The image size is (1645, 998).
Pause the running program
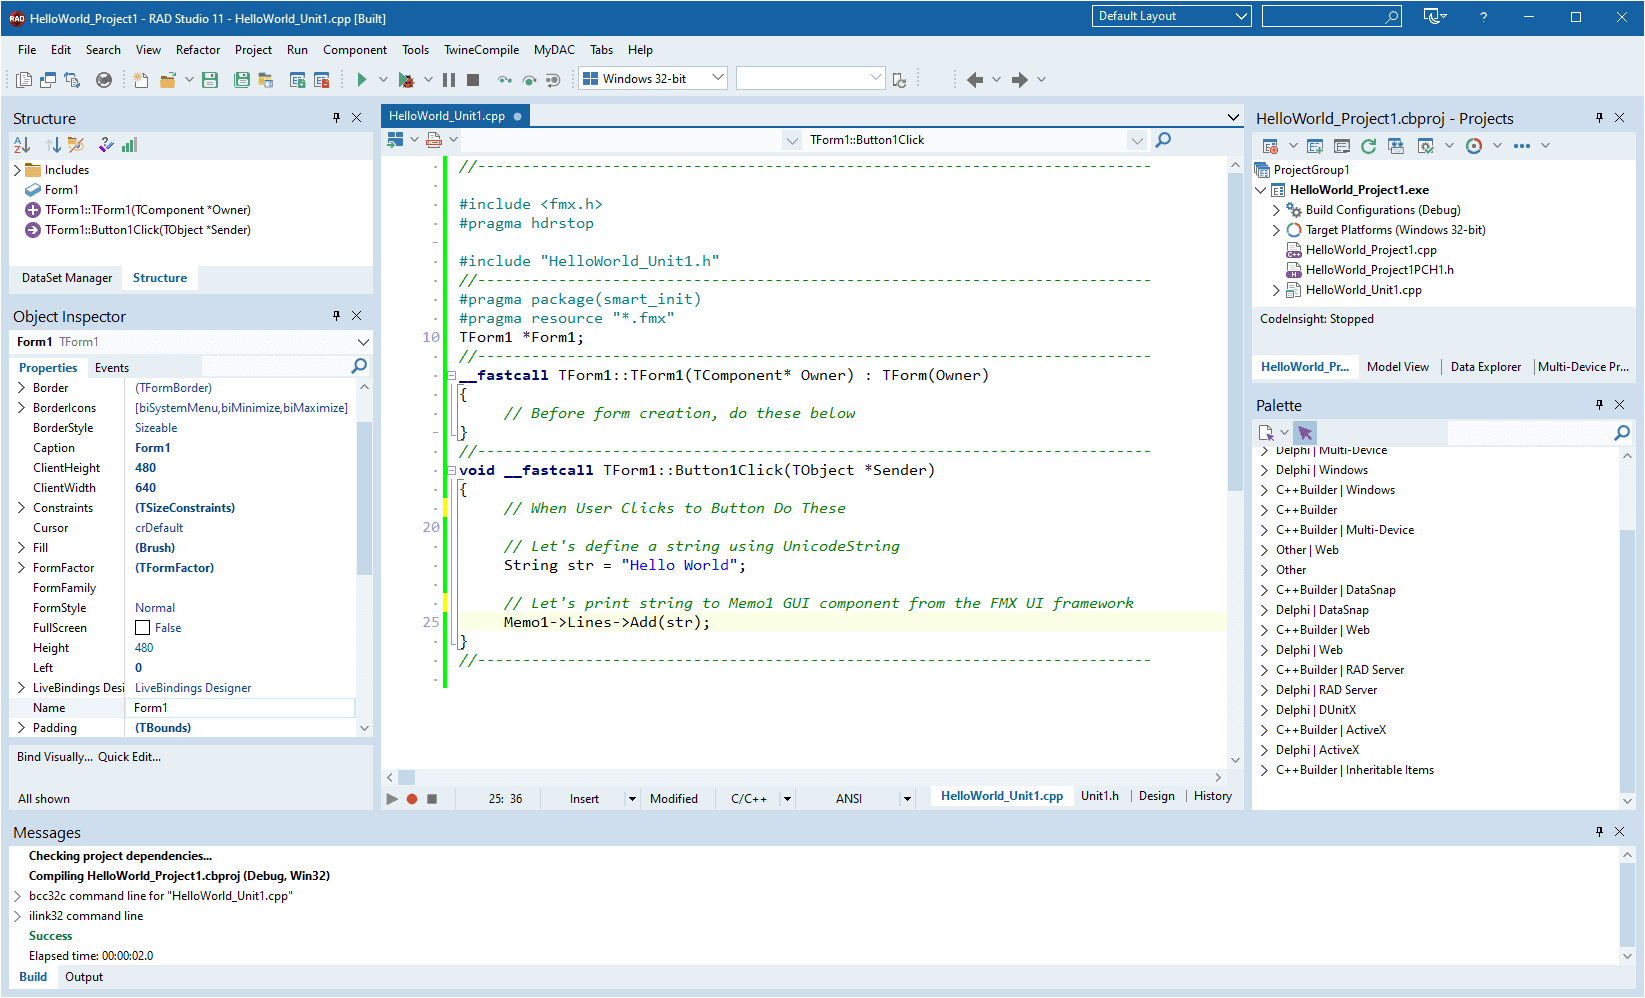(449, 79)
